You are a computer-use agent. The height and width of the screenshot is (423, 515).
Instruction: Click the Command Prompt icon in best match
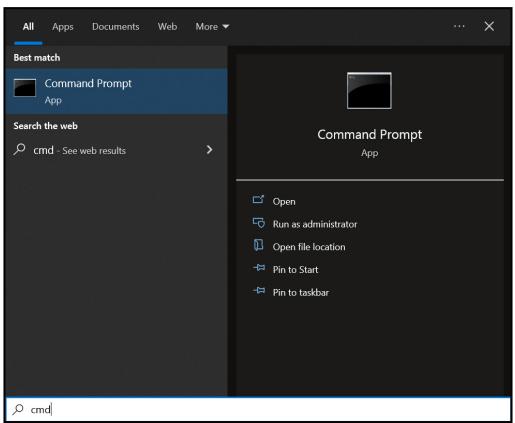tap(25, 88)
